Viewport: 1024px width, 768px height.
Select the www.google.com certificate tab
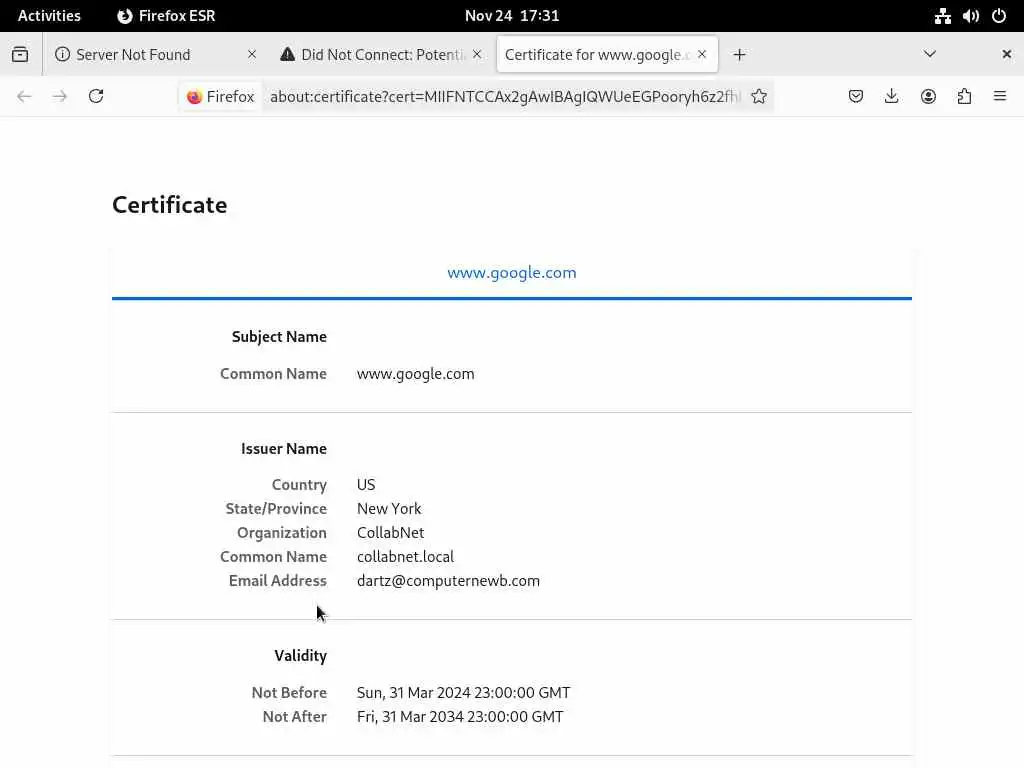[512, 272]
